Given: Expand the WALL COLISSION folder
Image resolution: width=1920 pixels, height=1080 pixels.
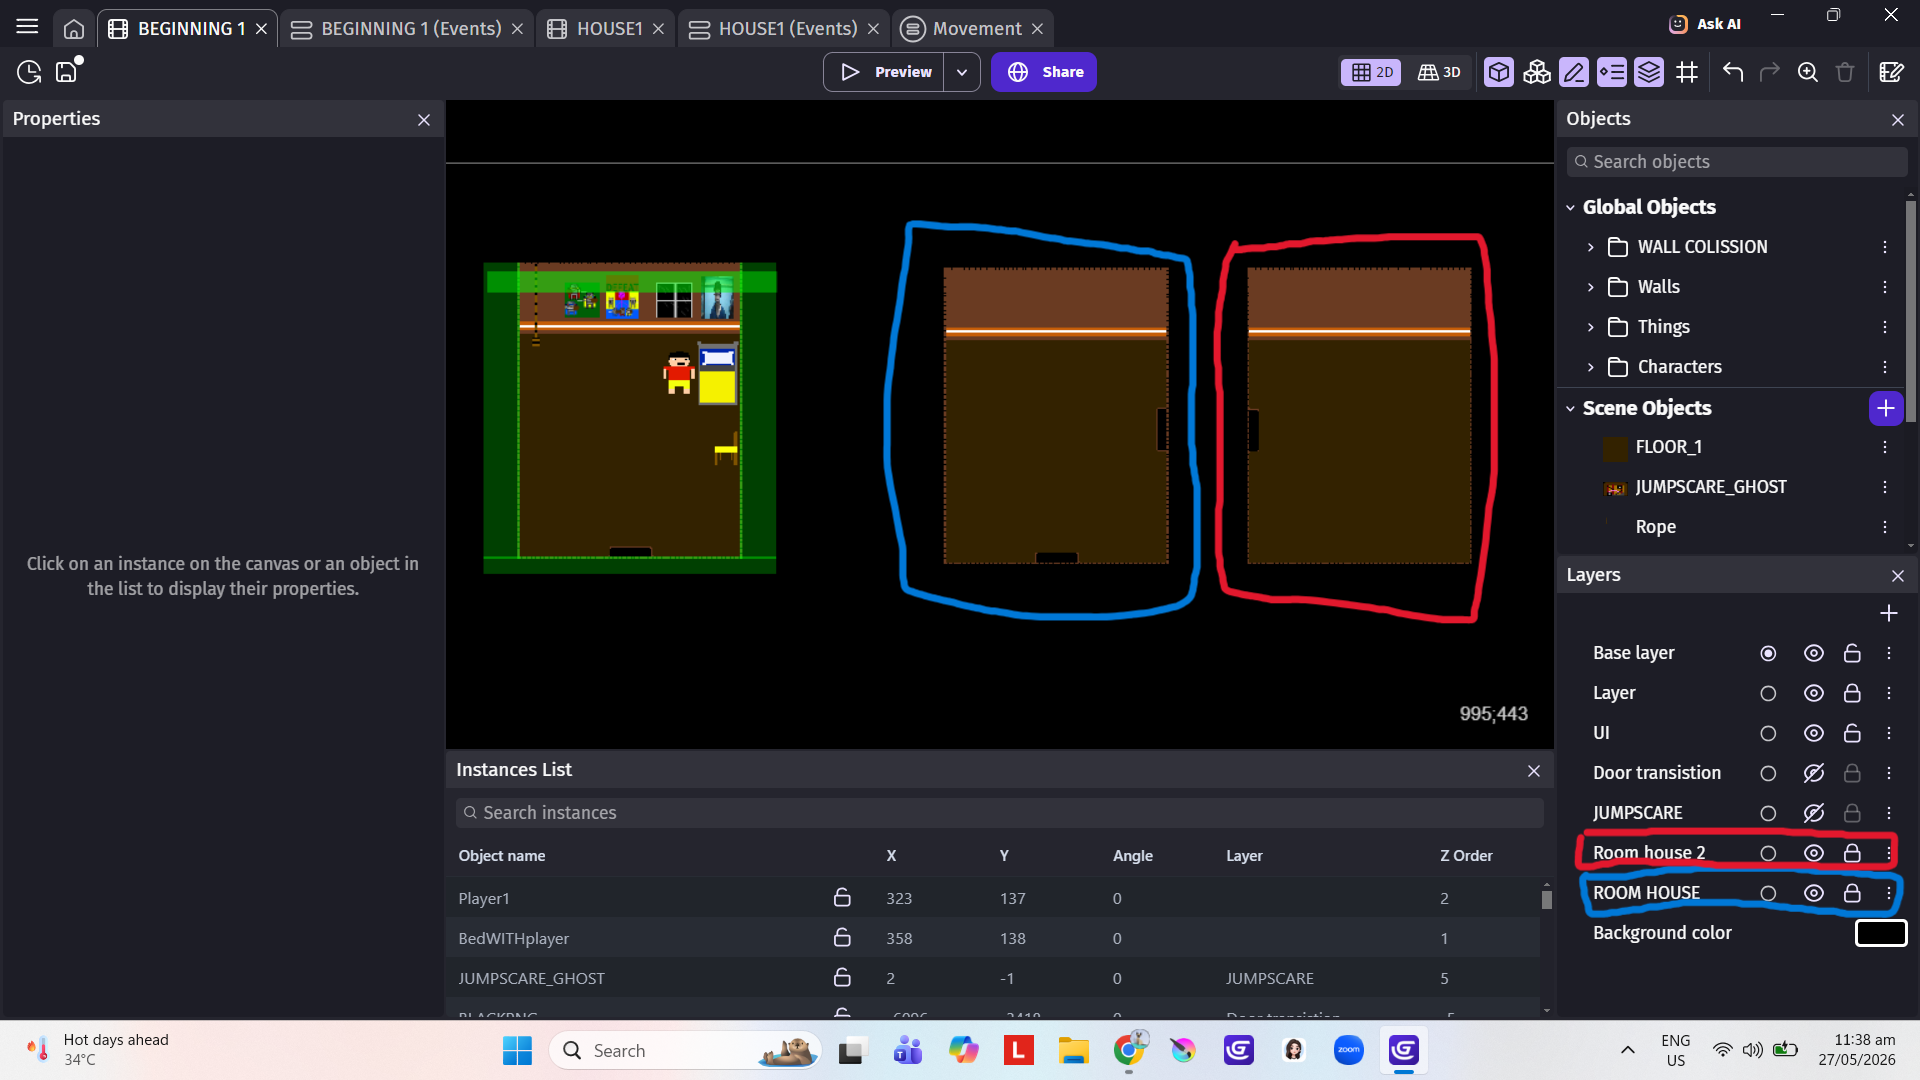Looking at the screenshot, I should [1590, 247].
